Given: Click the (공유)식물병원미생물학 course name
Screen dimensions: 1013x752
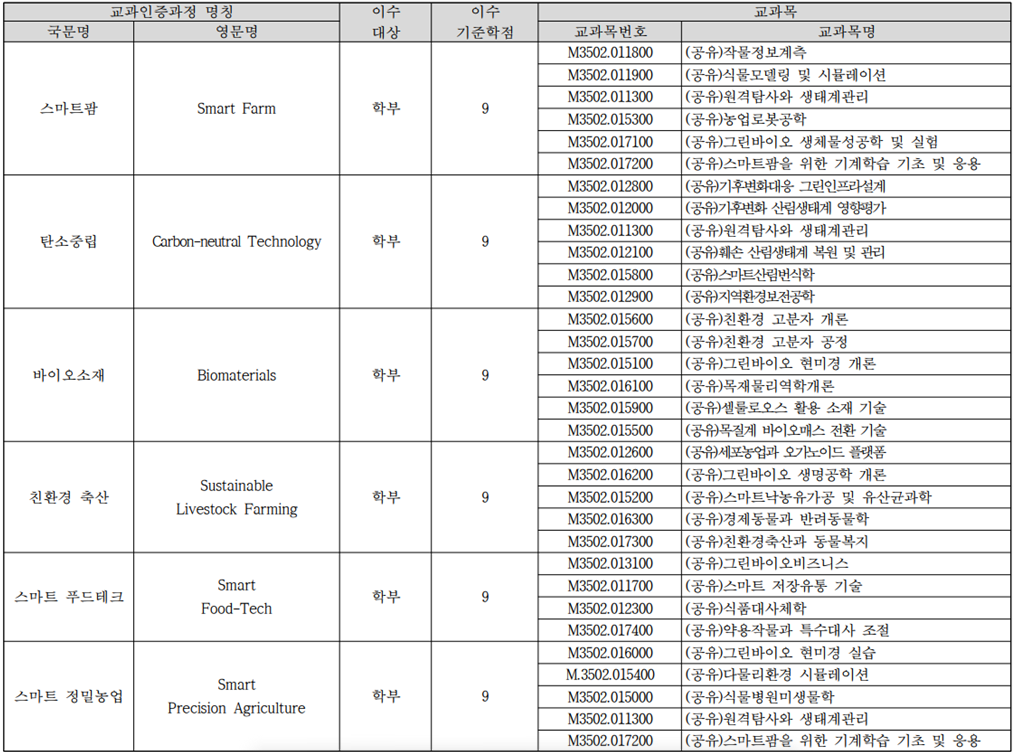Looking at the screenshot, I should [x=759, y=697].
